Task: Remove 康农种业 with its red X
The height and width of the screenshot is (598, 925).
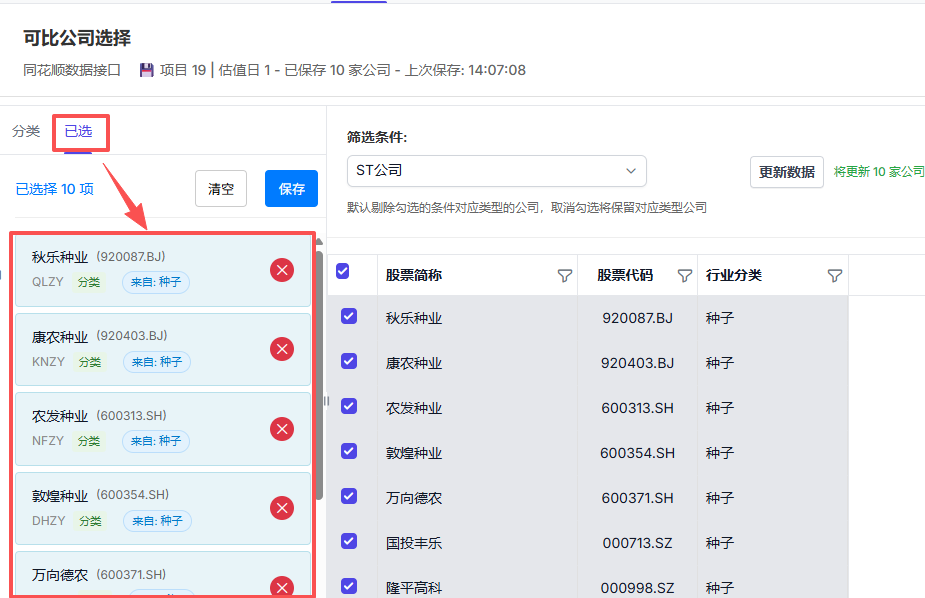Action: (x=282, y=349)
